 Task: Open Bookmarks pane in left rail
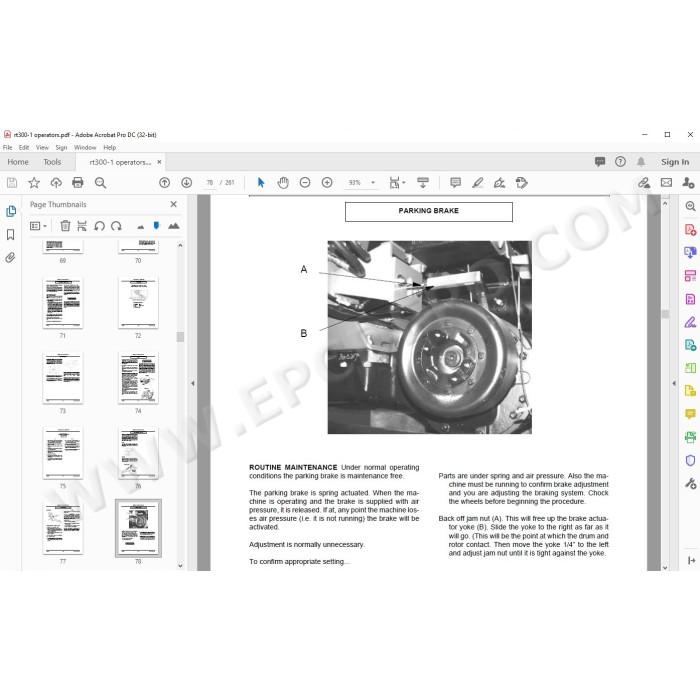click(11, 234)
